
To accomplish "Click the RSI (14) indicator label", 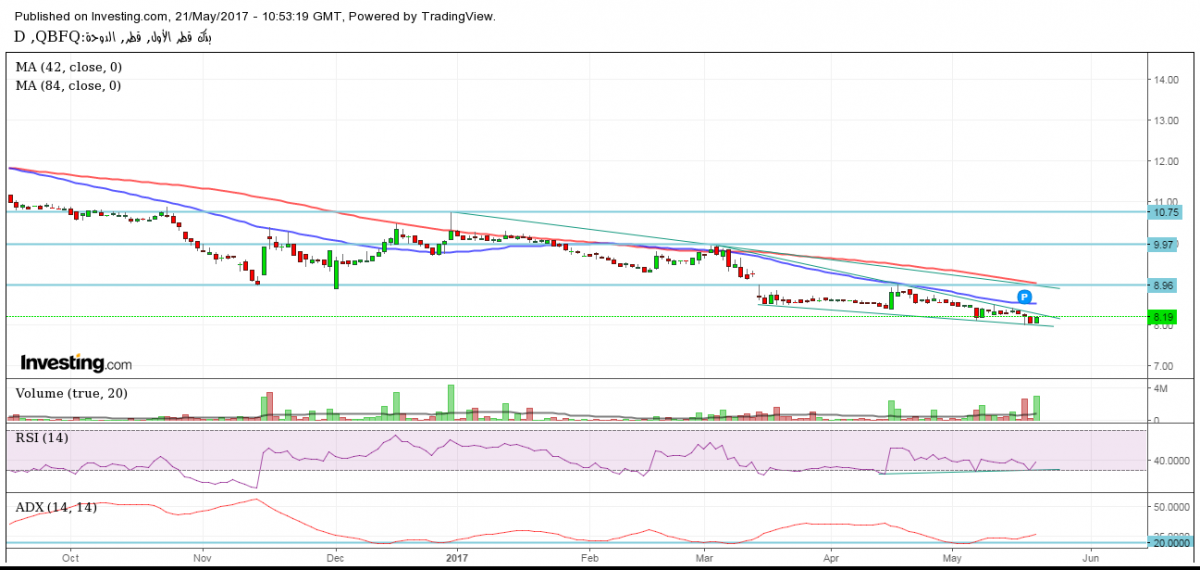I will point(42,438).
